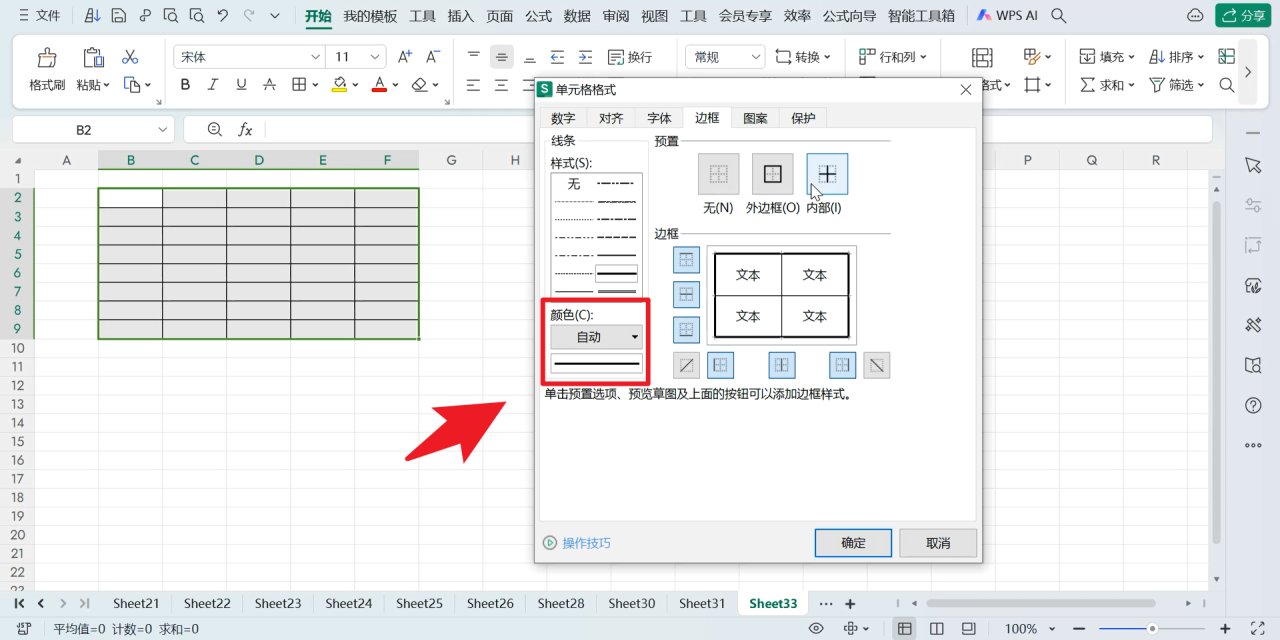The height and width of the screenshot is (640, 1280).
Task: Open the 排序 sort dropdown
Action: tap(1177, 57)
